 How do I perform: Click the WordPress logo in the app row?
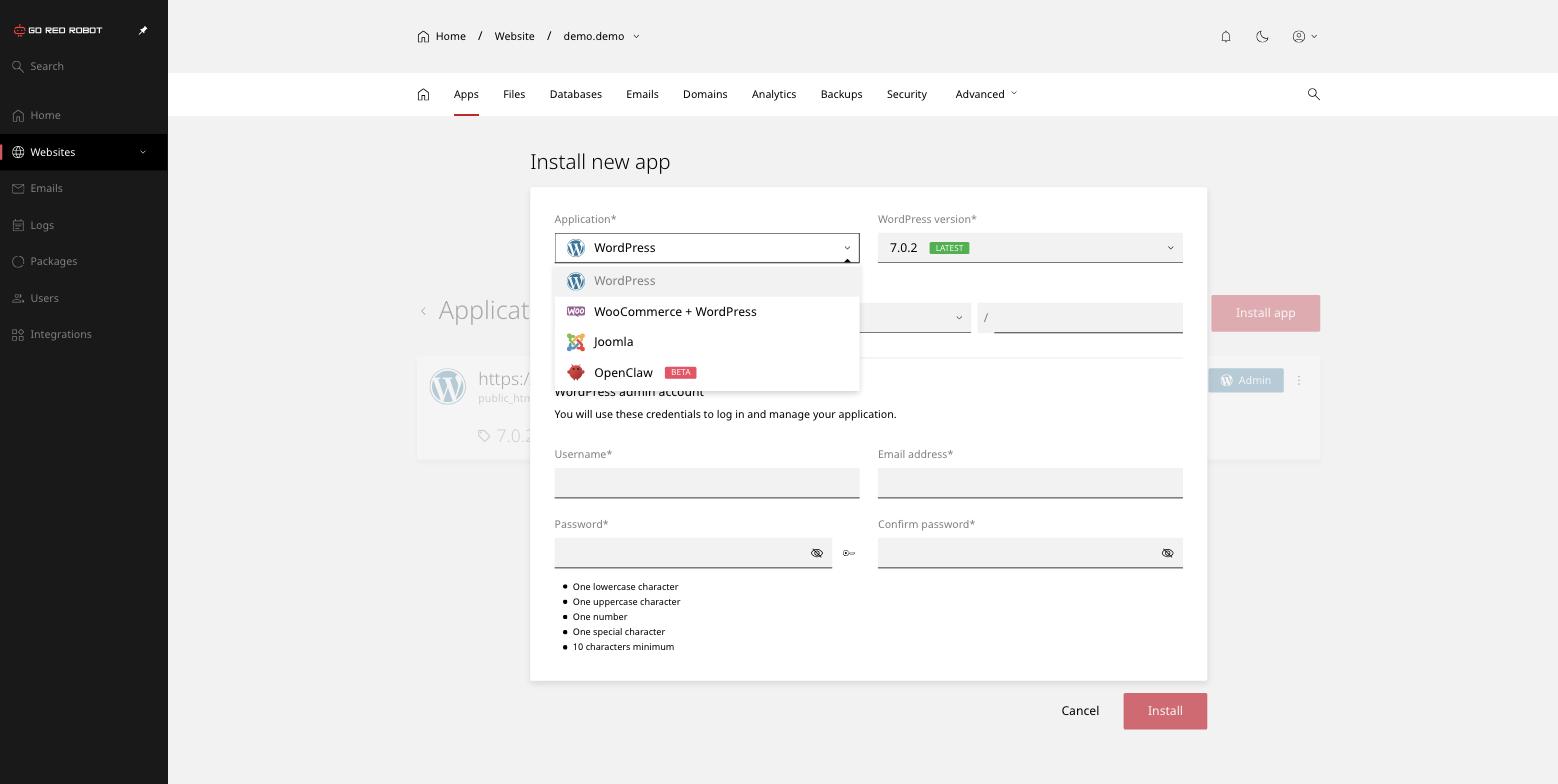click(x=448, y=387)
